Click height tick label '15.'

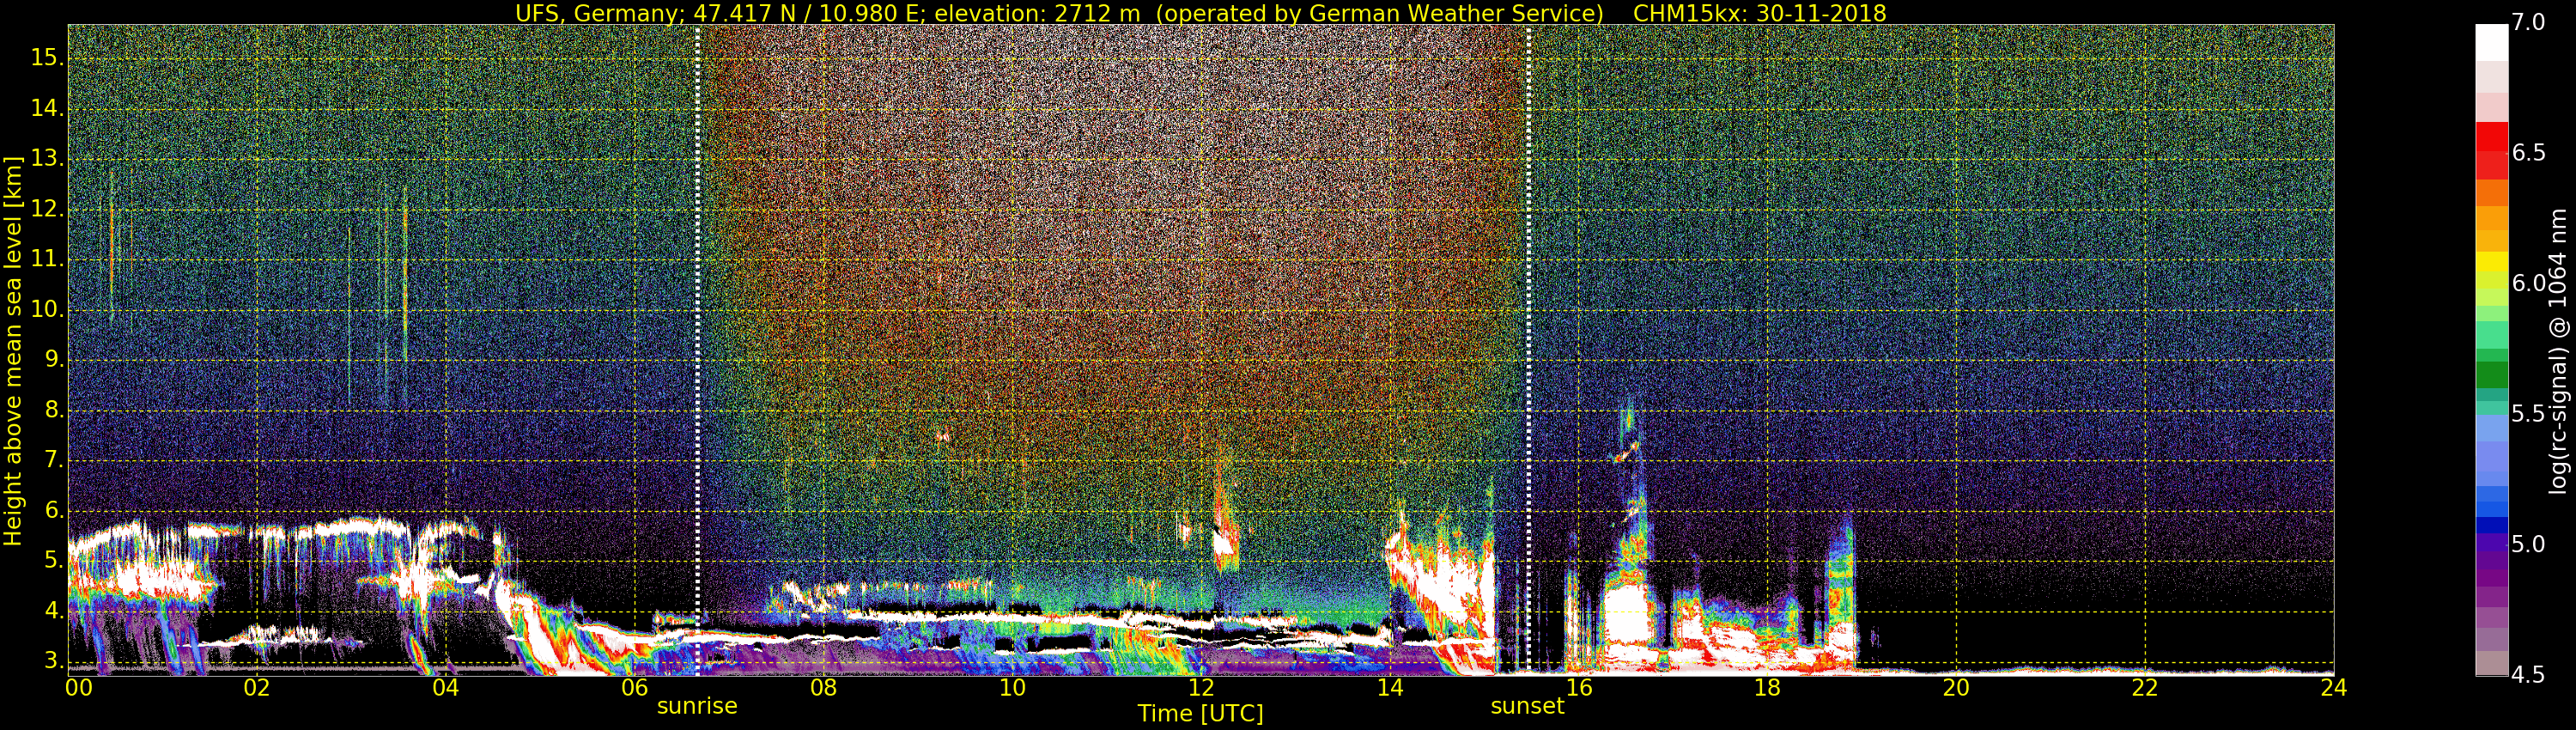click(47, 58)
